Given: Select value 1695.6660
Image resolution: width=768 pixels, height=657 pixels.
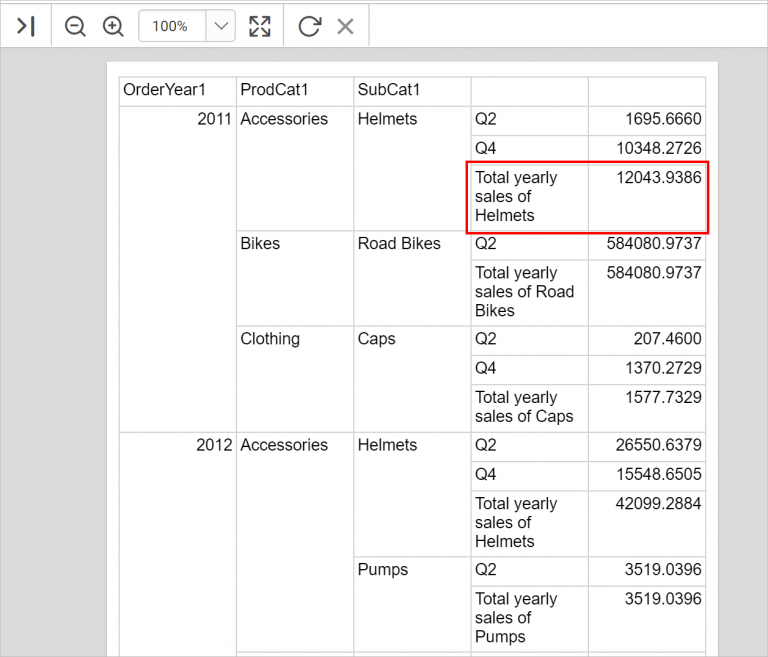Looking at the screenshot, I should pyautogui.click(x=647, y=120).
